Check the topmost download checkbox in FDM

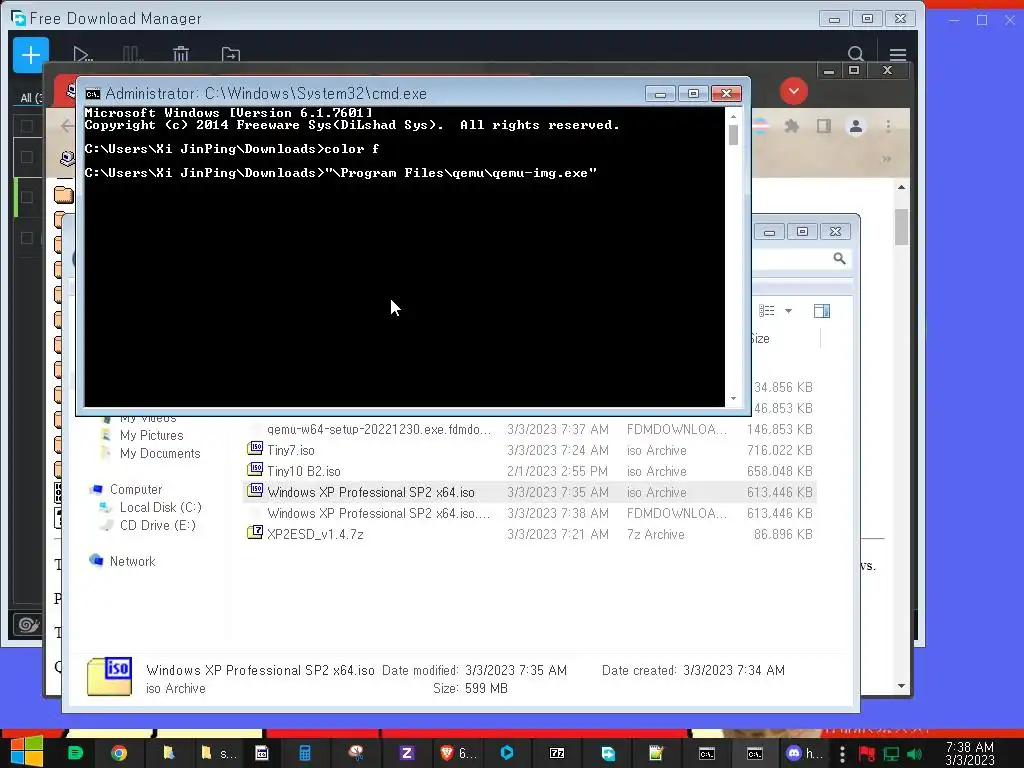(27, 126)
